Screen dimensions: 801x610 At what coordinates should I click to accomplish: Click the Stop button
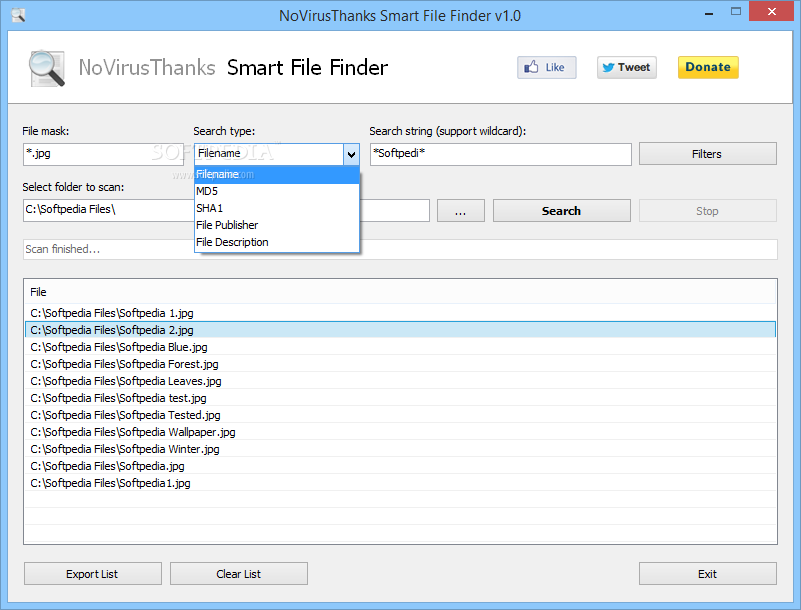[x=708, y=210]
